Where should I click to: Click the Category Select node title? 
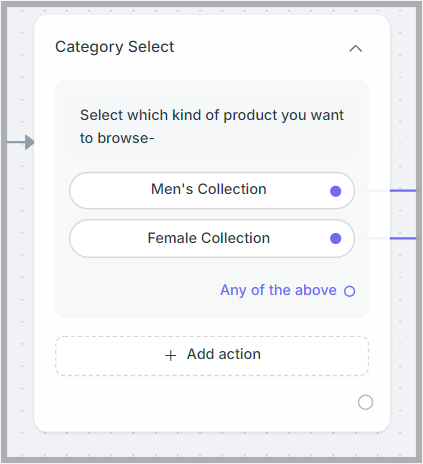point(114,47)
